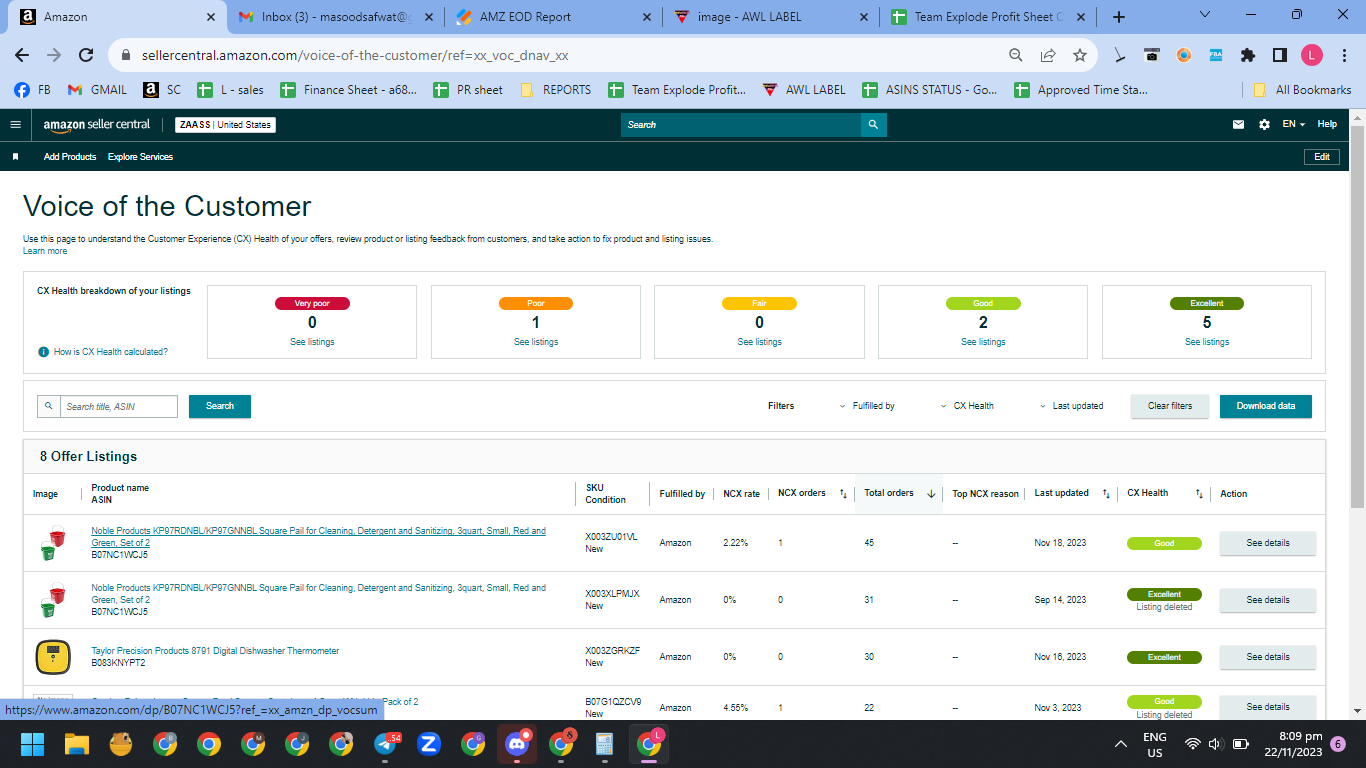Click the Edit button on the navigation bar

(x=1322, y=157)
